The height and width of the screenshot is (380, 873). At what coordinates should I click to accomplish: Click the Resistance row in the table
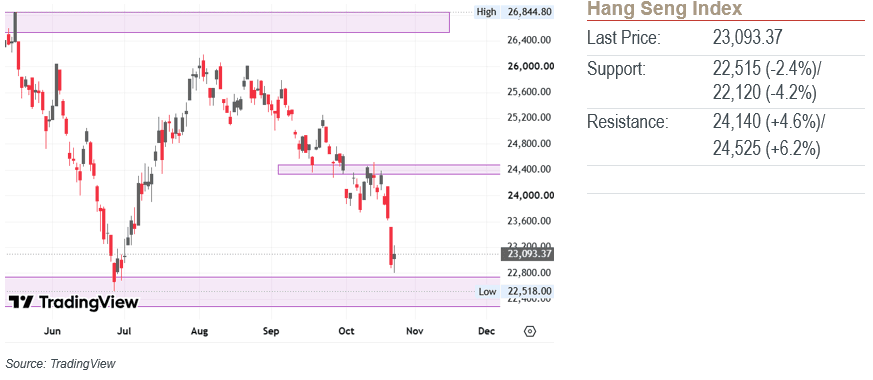point(725,136)
